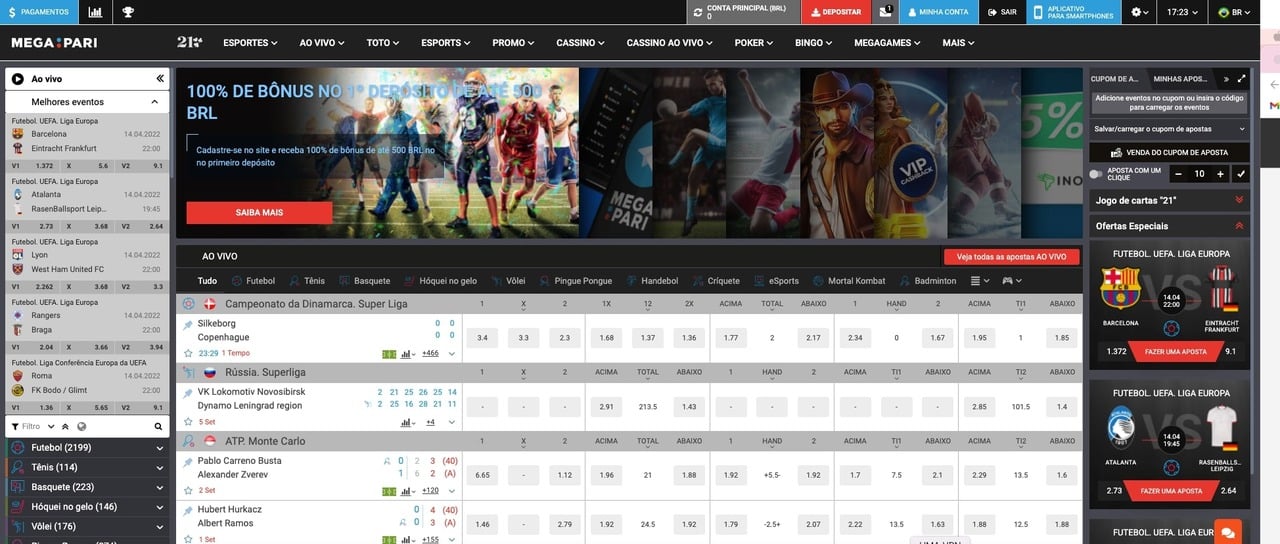
Task: Click the bet slip double-arrow forward icon
Action: (x=1226, y=78)
